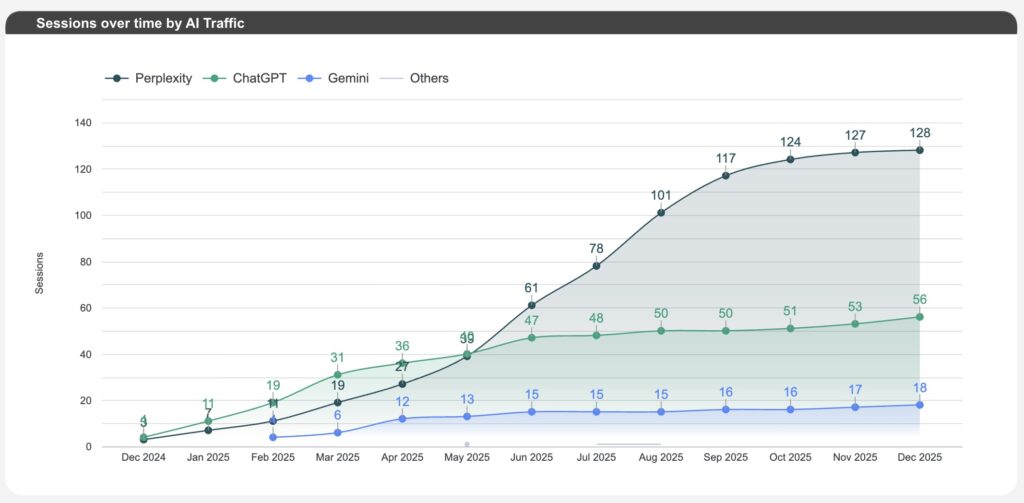1024x503 pixels.
Task: Select Perplexity Aug 2025 data point (101)
Action: point(661,212)
